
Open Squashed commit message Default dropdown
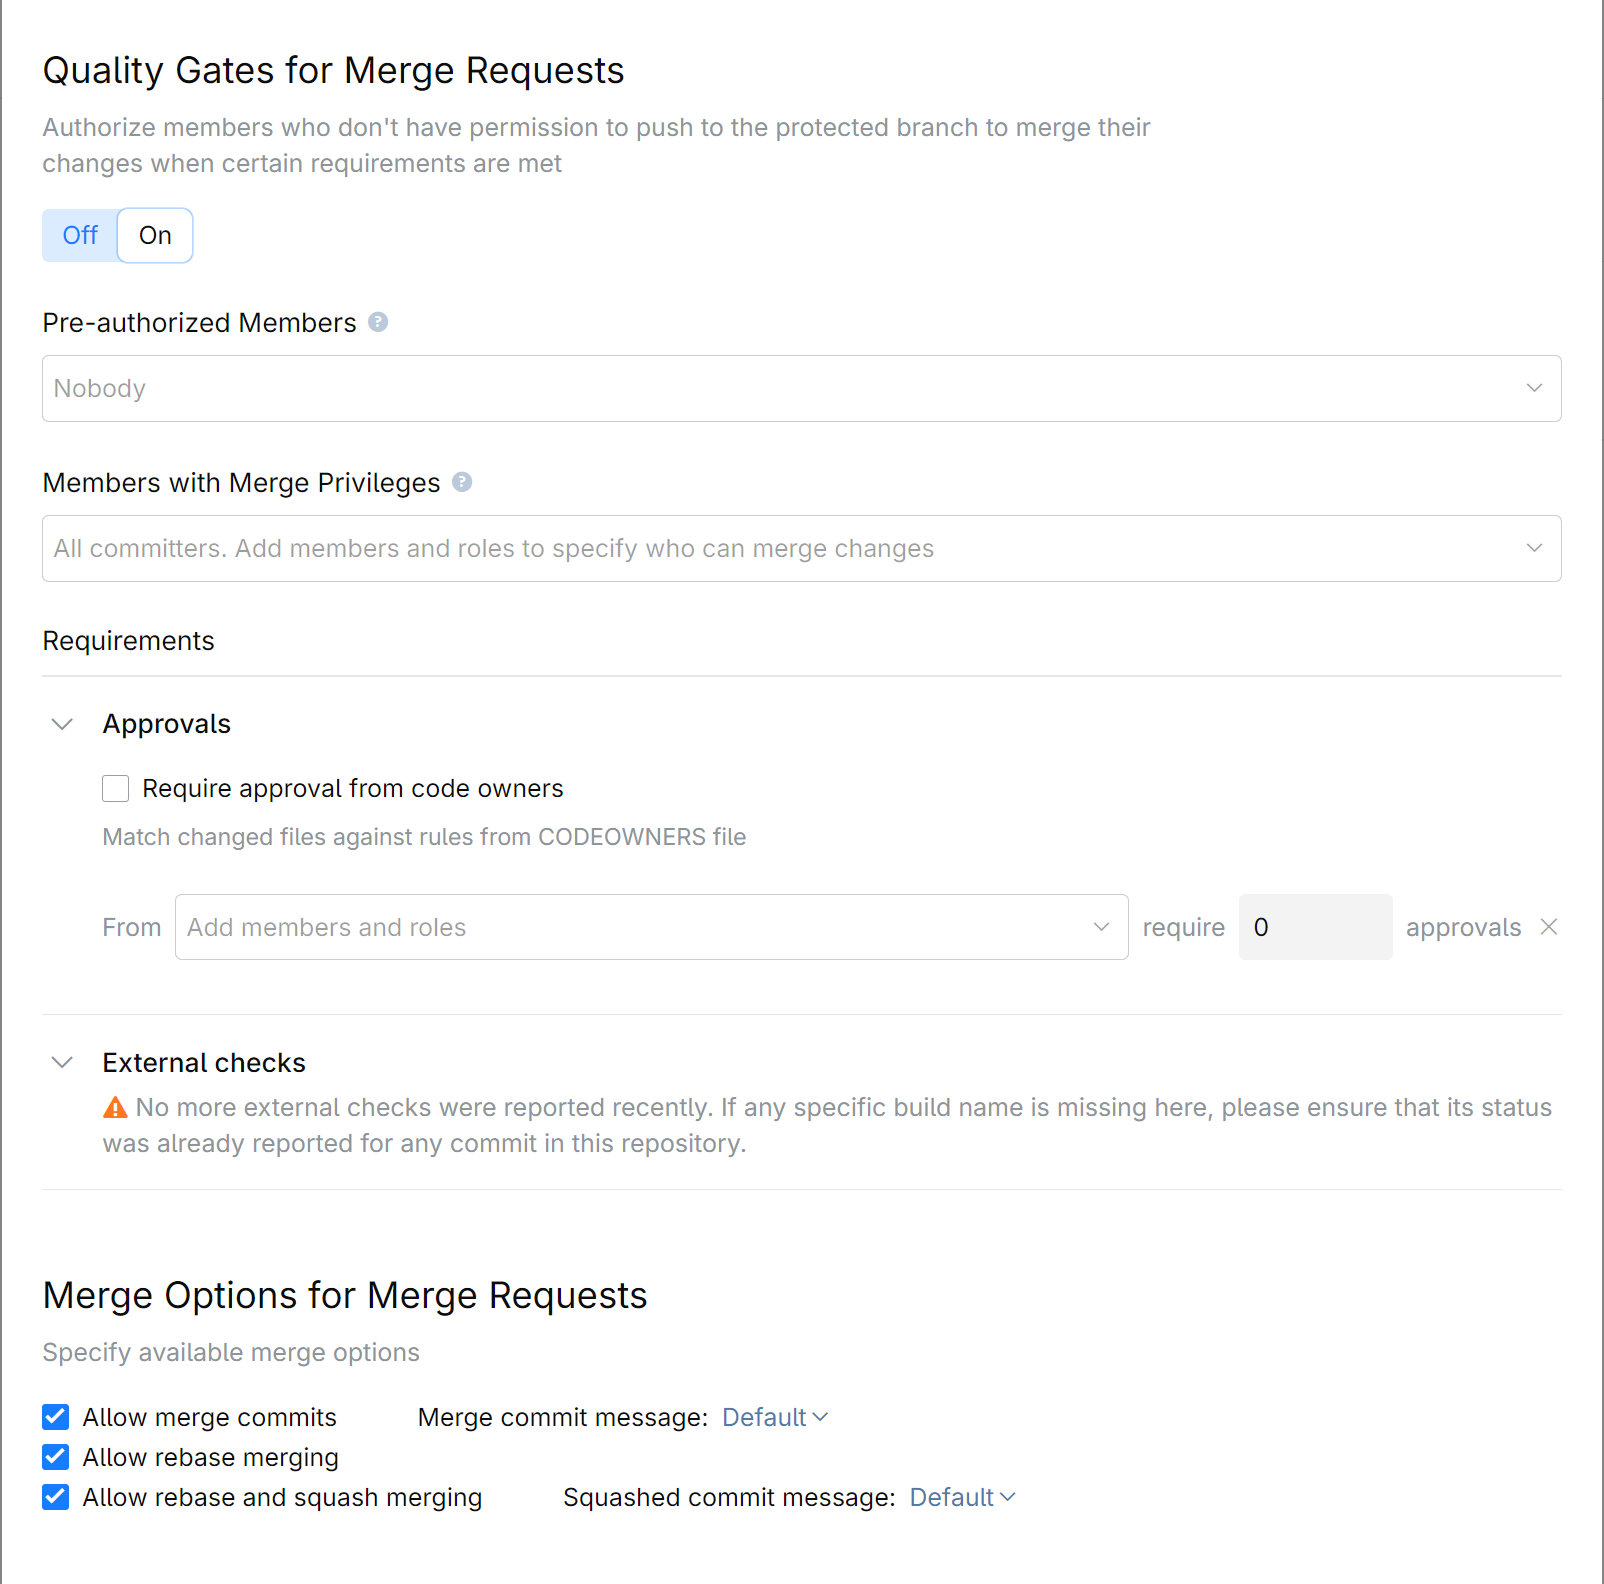[962, 1497]
